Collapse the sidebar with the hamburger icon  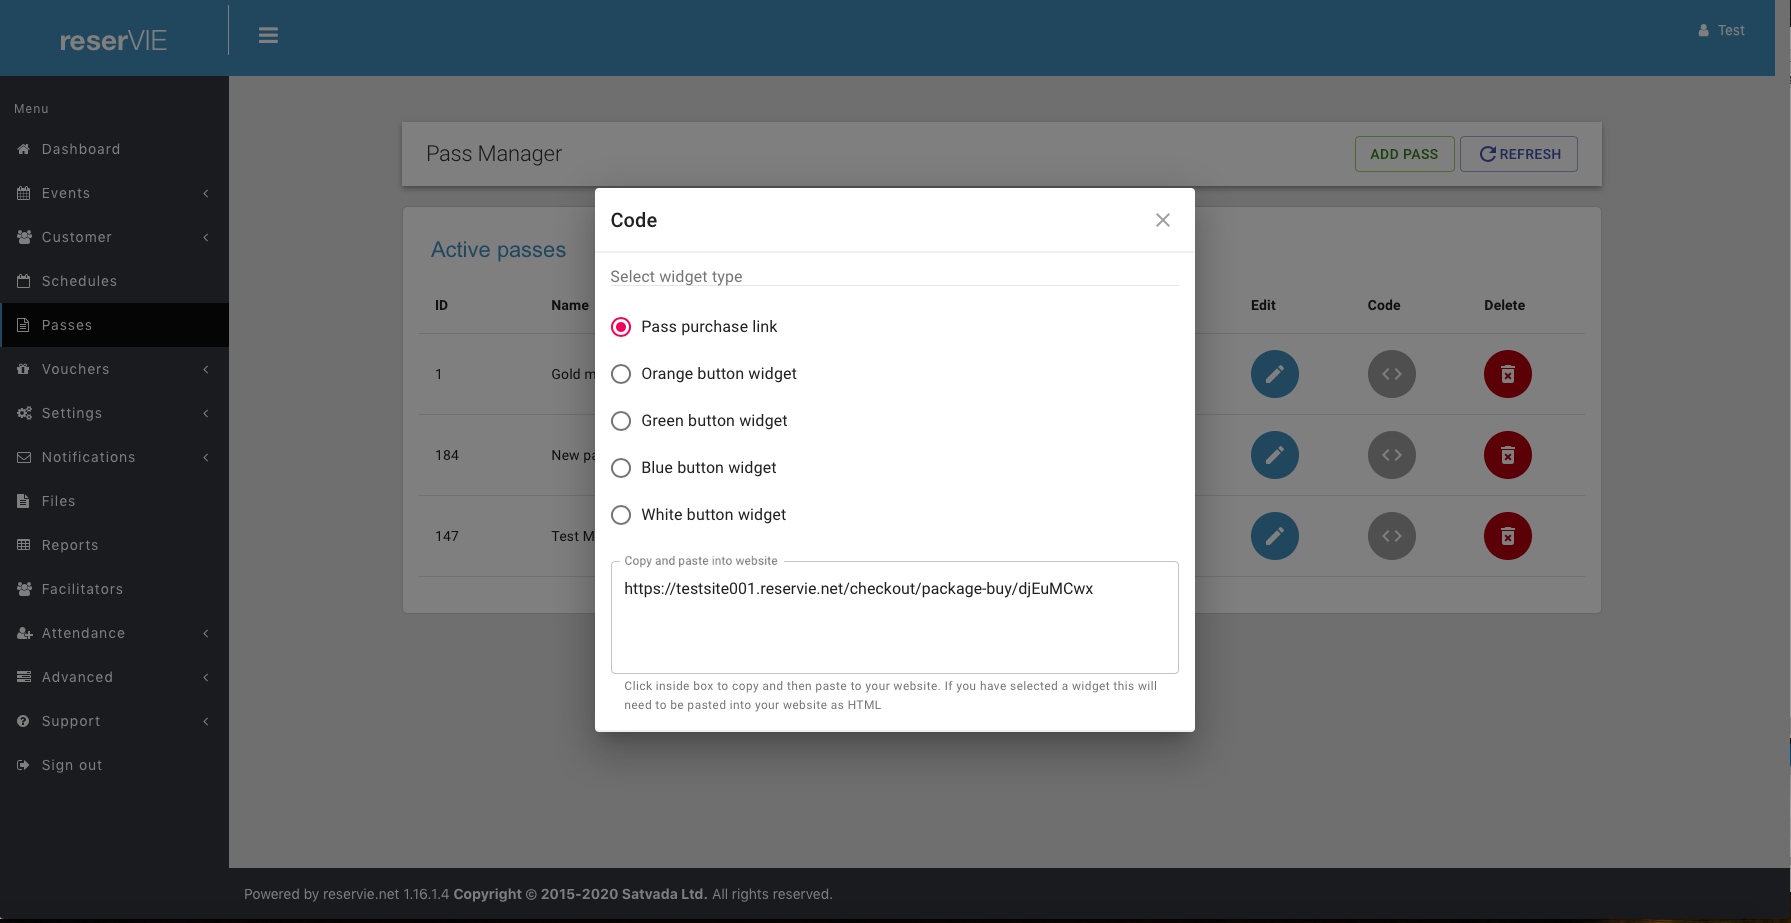pyautogui.click(x=268, y=34)
